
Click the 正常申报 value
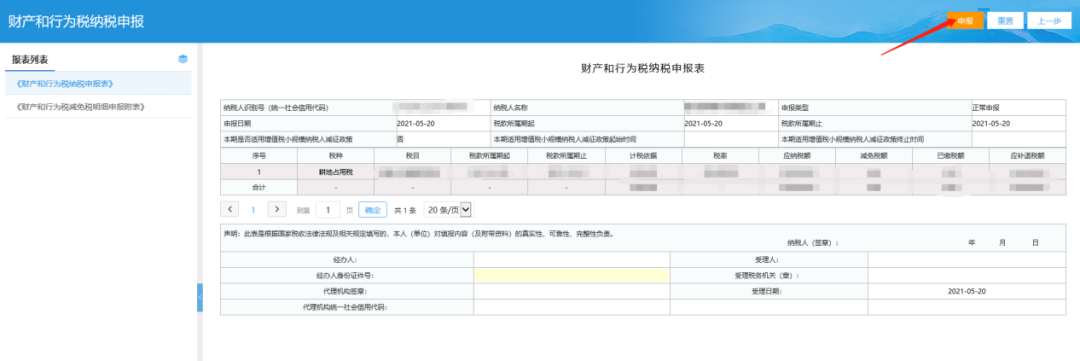click(x=986, y=108)
